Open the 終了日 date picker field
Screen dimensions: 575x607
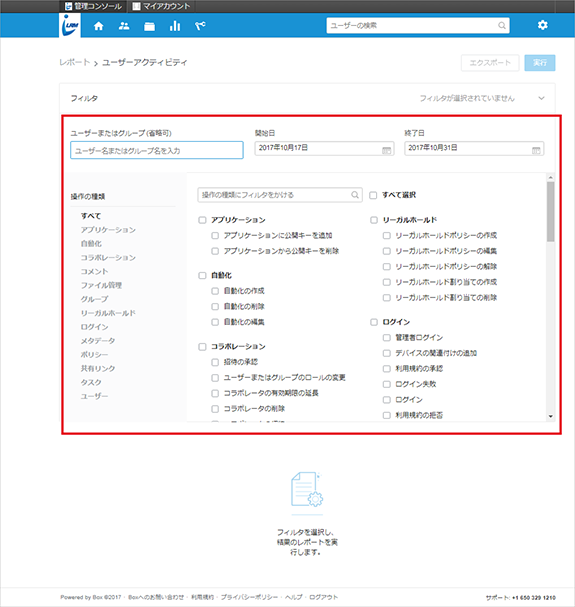pos(474,148)
